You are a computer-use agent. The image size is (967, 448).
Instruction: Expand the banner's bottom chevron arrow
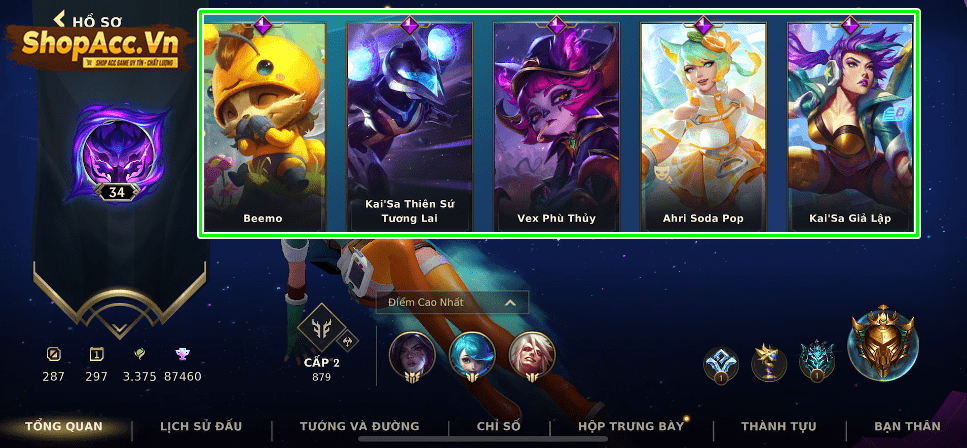click(119, 328)
